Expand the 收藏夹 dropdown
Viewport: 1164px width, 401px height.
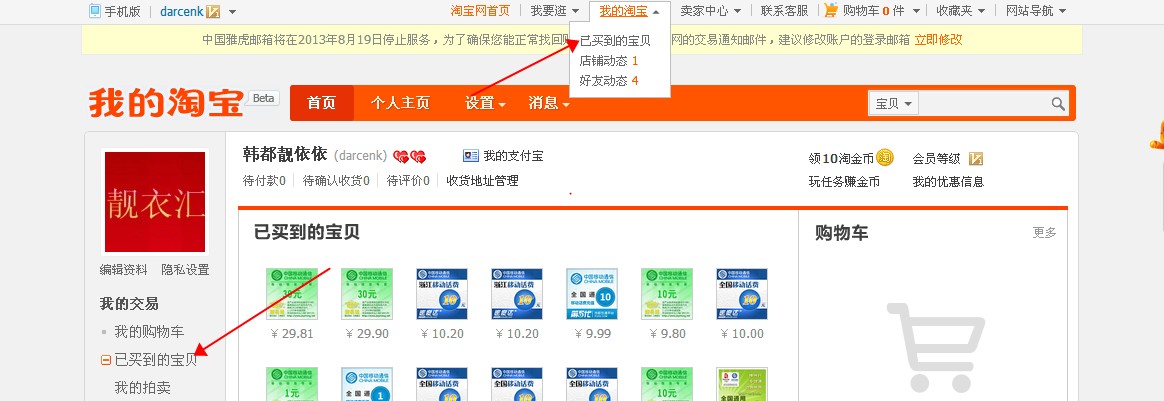click(x=961, y=11)
